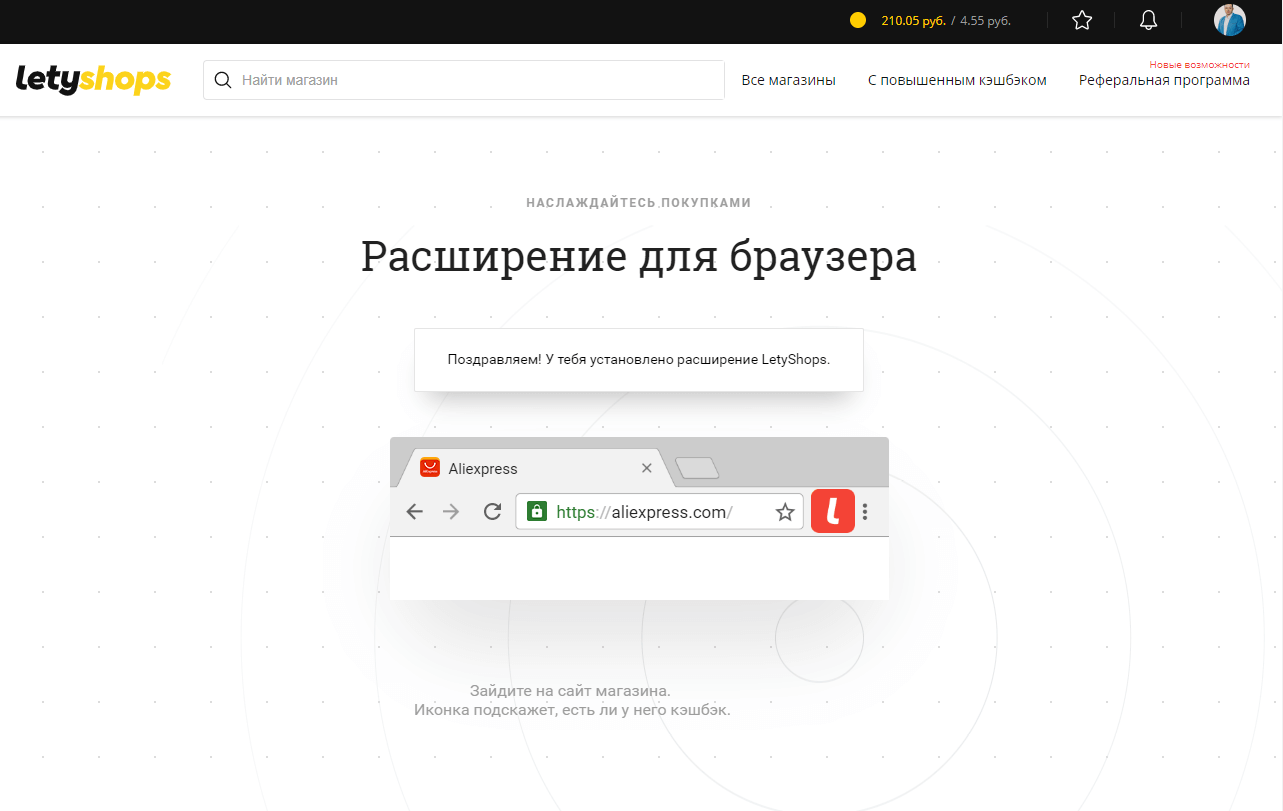
Task: Click the LetyShops logo
Action: pos(93,79)
